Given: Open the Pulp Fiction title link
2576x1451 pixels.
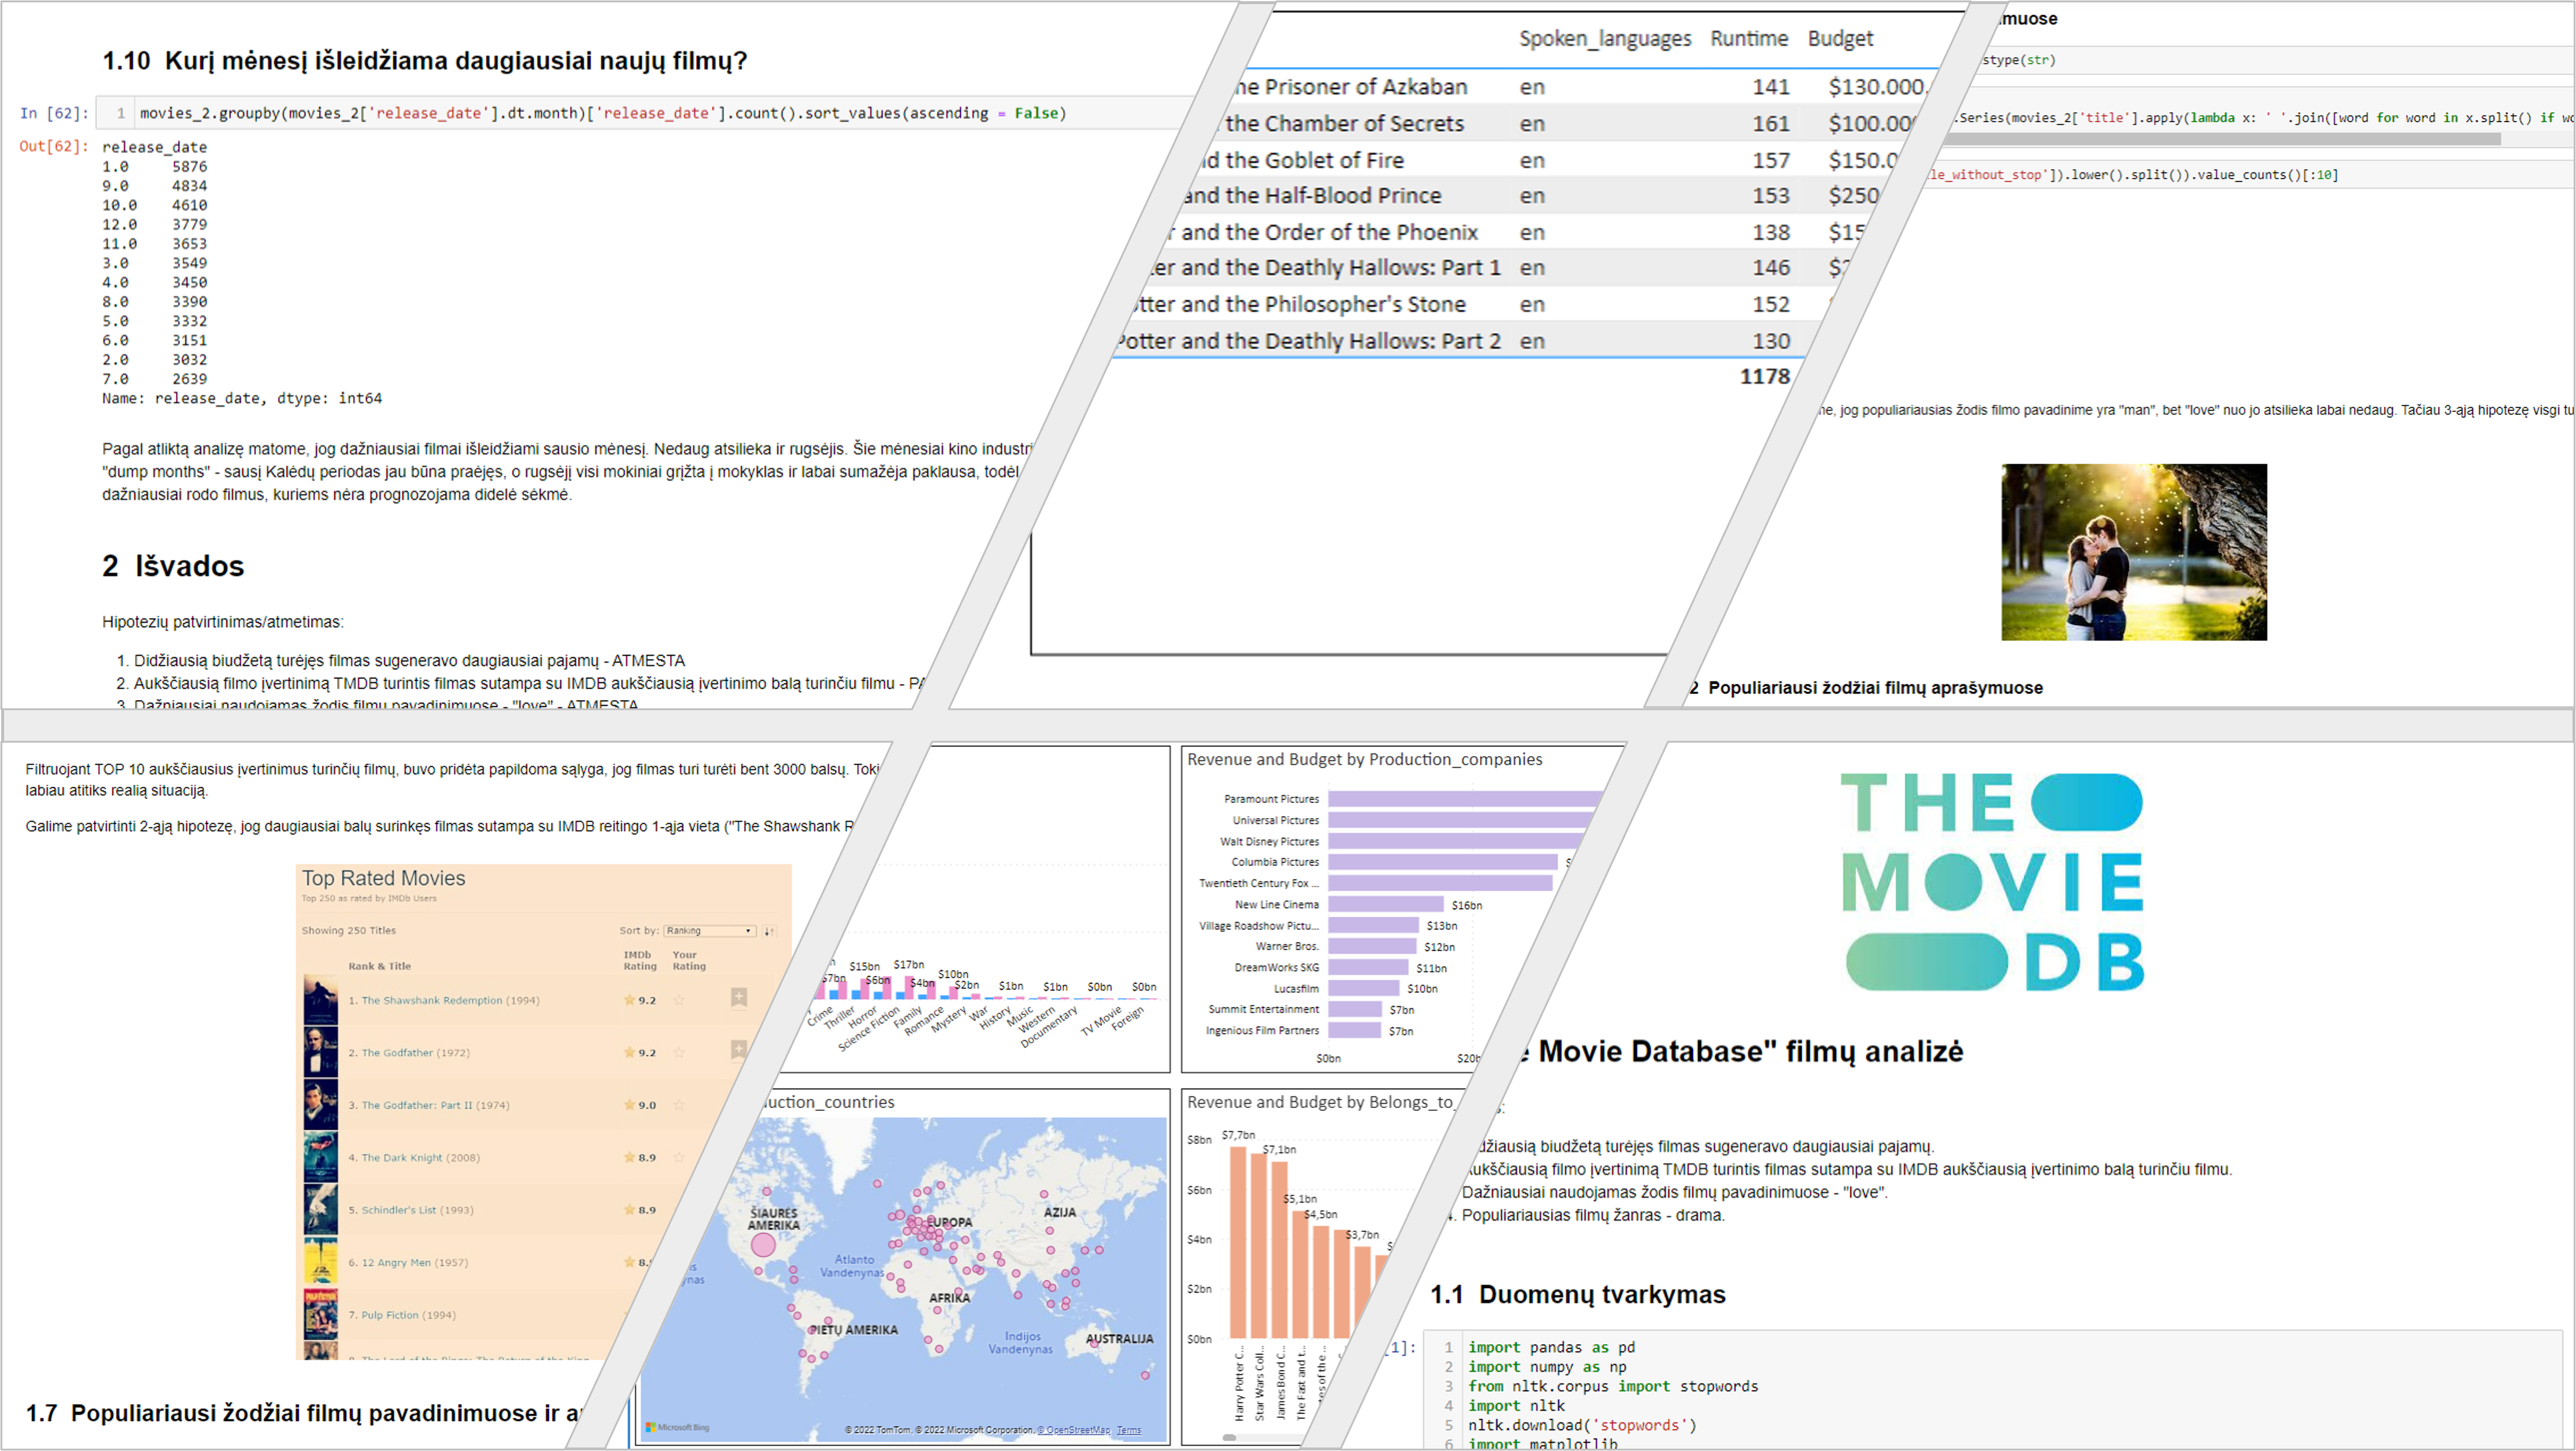Looking at the screenshot, I should (390, 1315).
